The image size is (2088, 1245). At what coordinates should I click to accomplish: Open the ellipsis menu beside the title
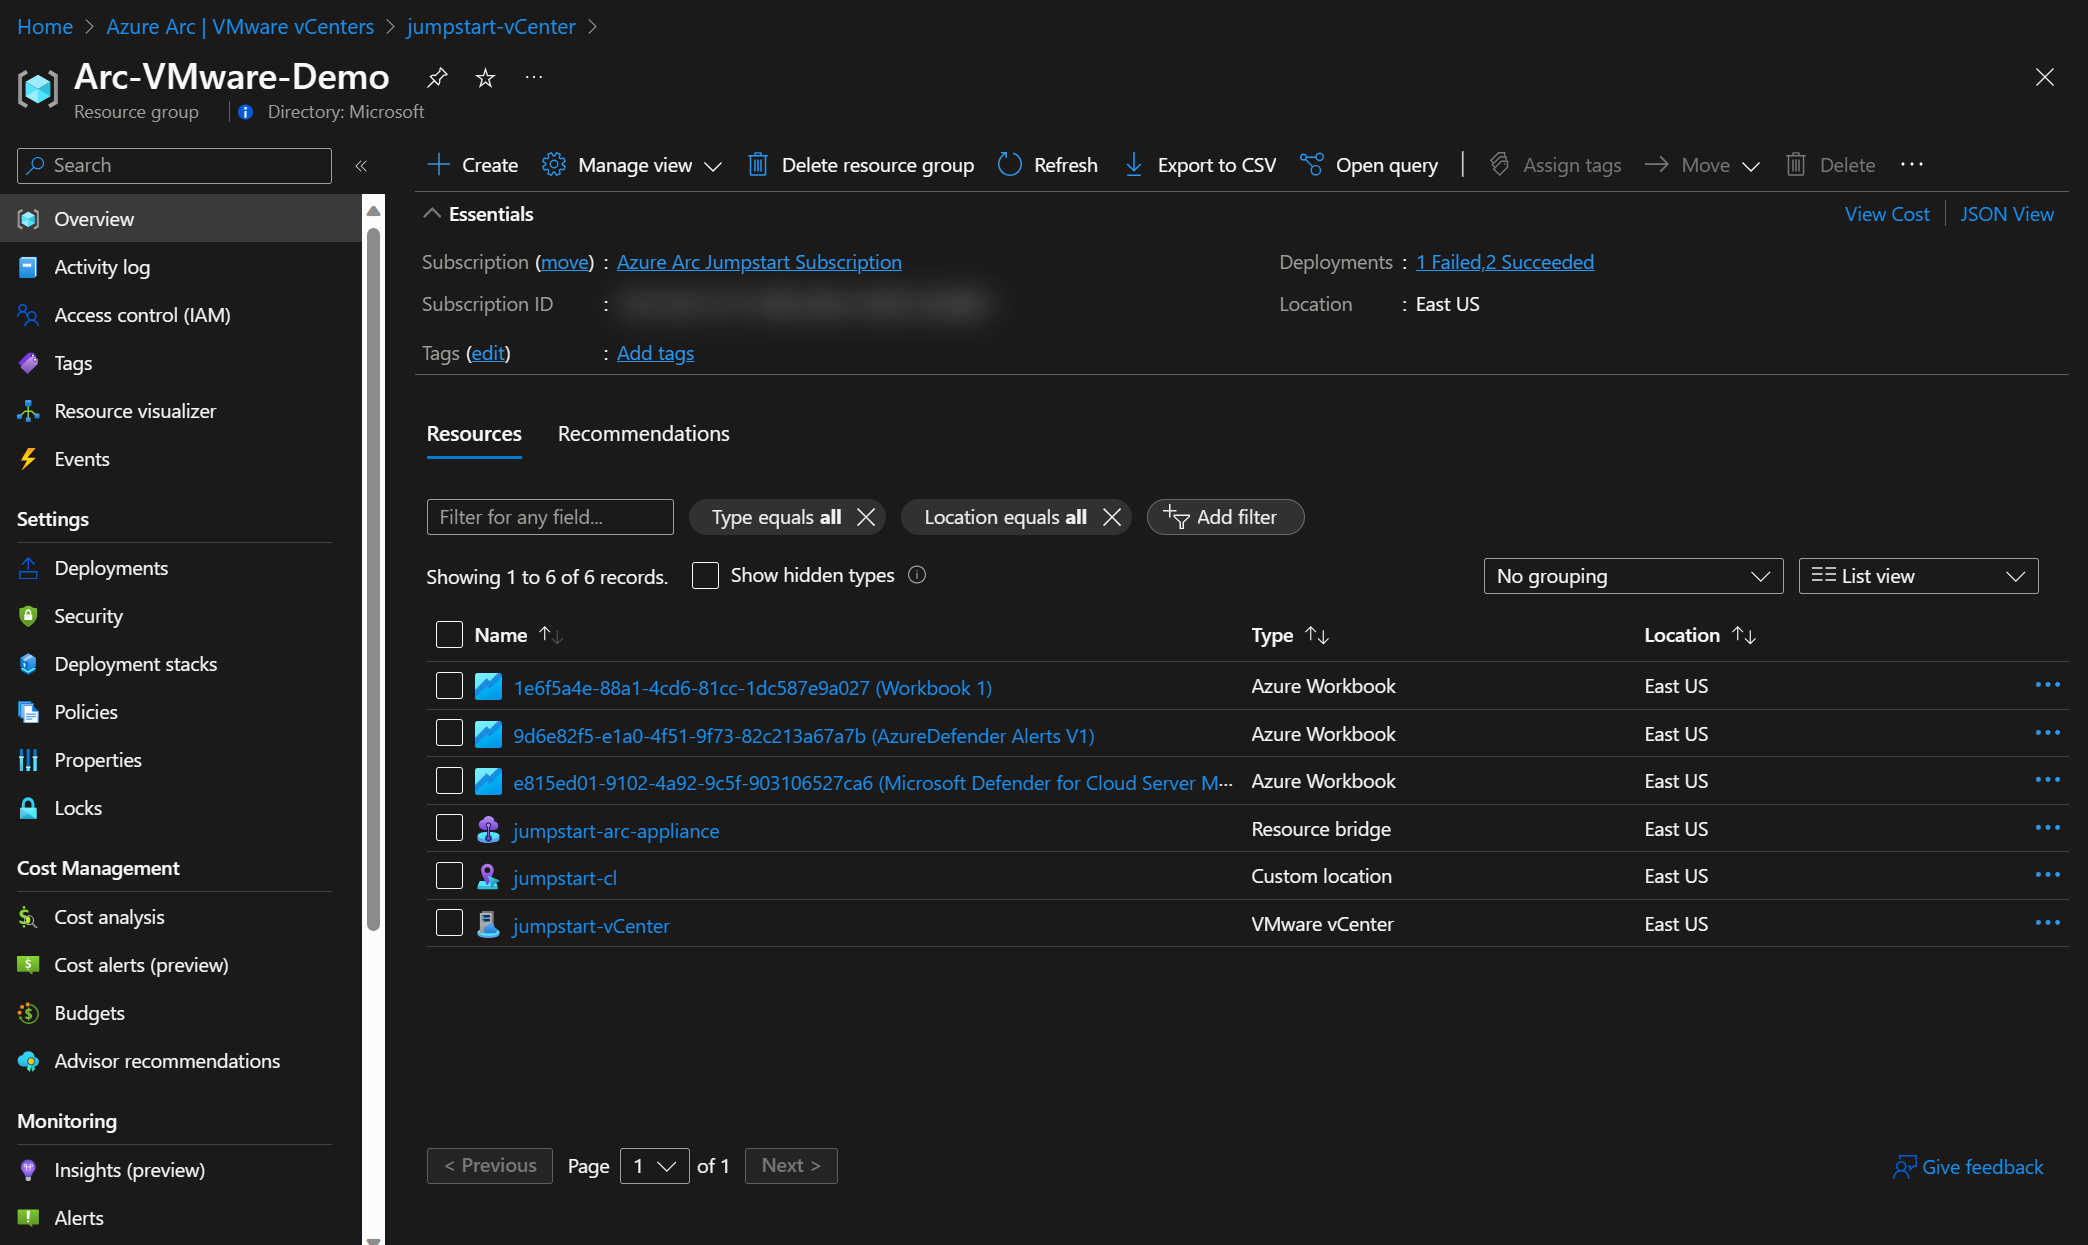click(x=534, y=77)
